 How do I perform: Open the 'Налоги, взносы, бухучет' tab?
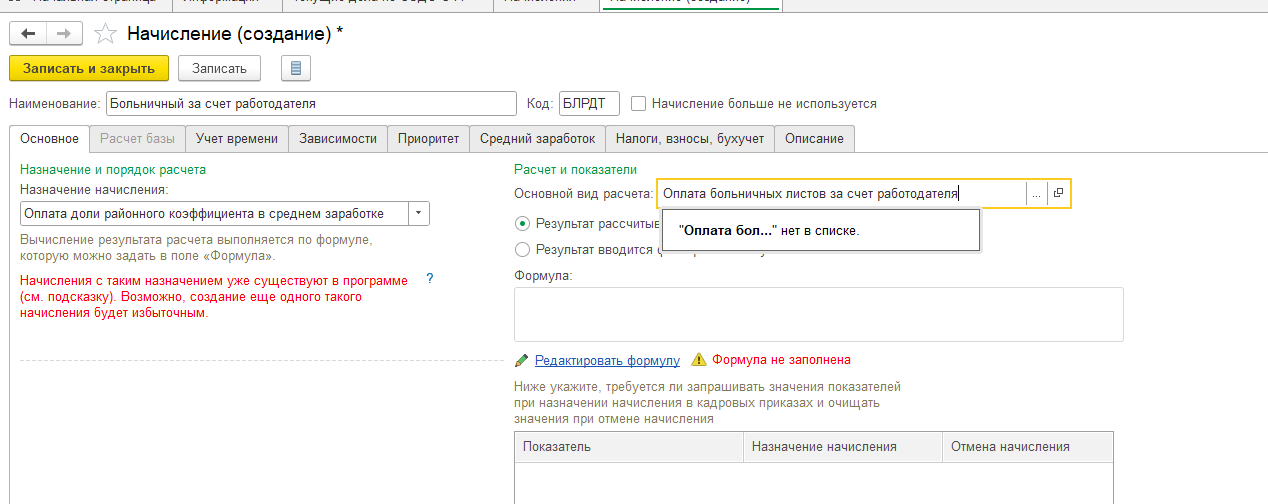point(690,138)
